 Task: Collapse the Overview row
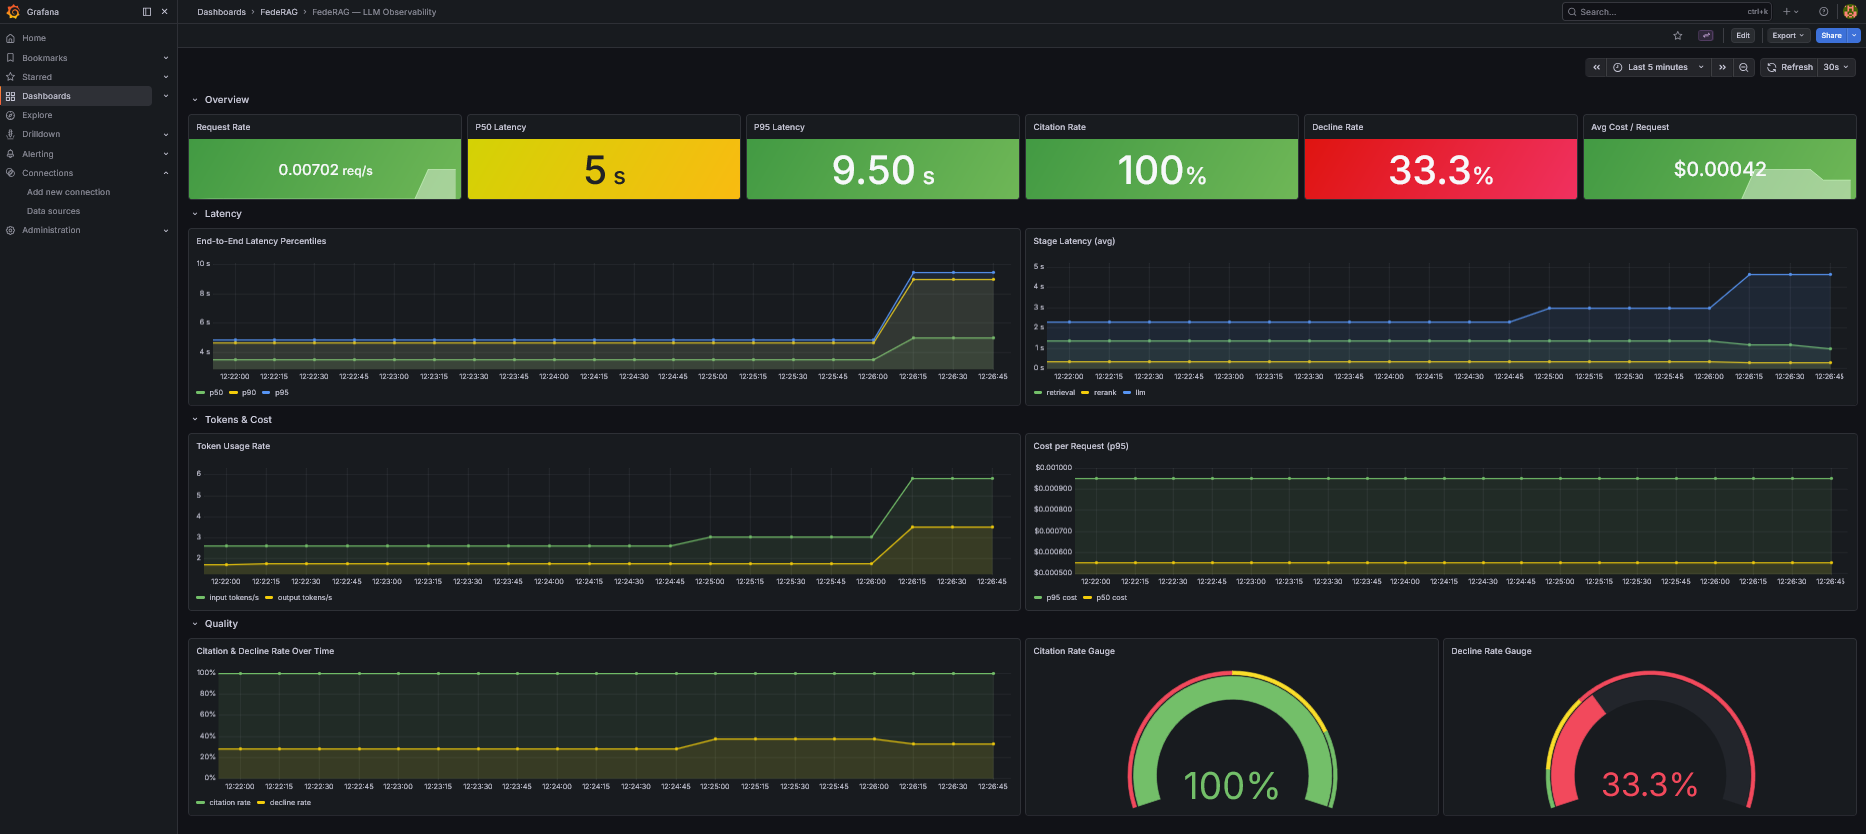tap(195, 100)
